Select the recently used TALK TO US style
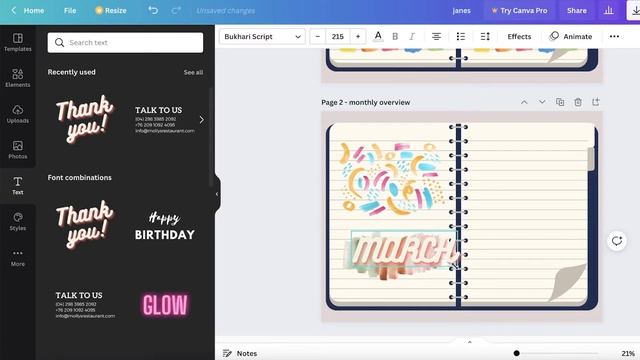 coord(165,120)
